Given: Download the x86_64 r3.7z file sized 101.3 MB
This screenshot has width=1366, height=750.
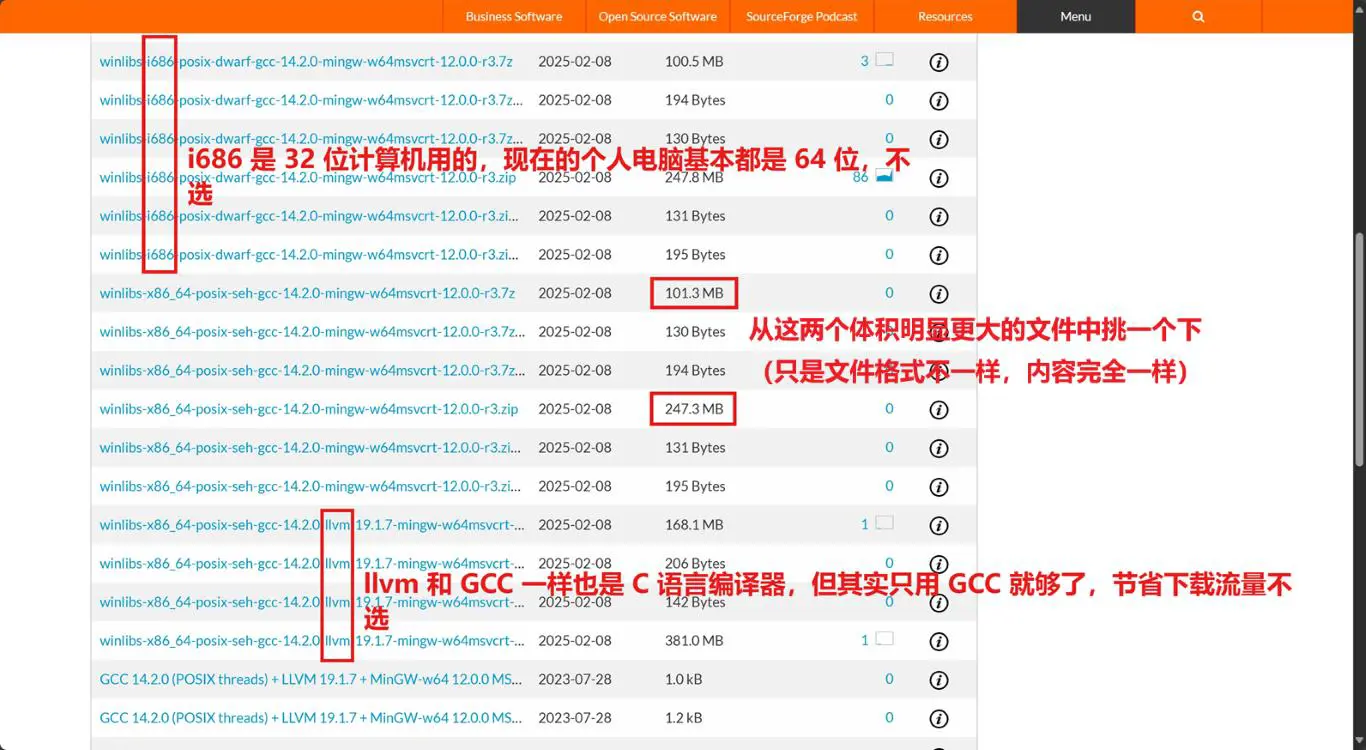Looking at the screenshot, I should pyautogui.click(x=307, y=293).
